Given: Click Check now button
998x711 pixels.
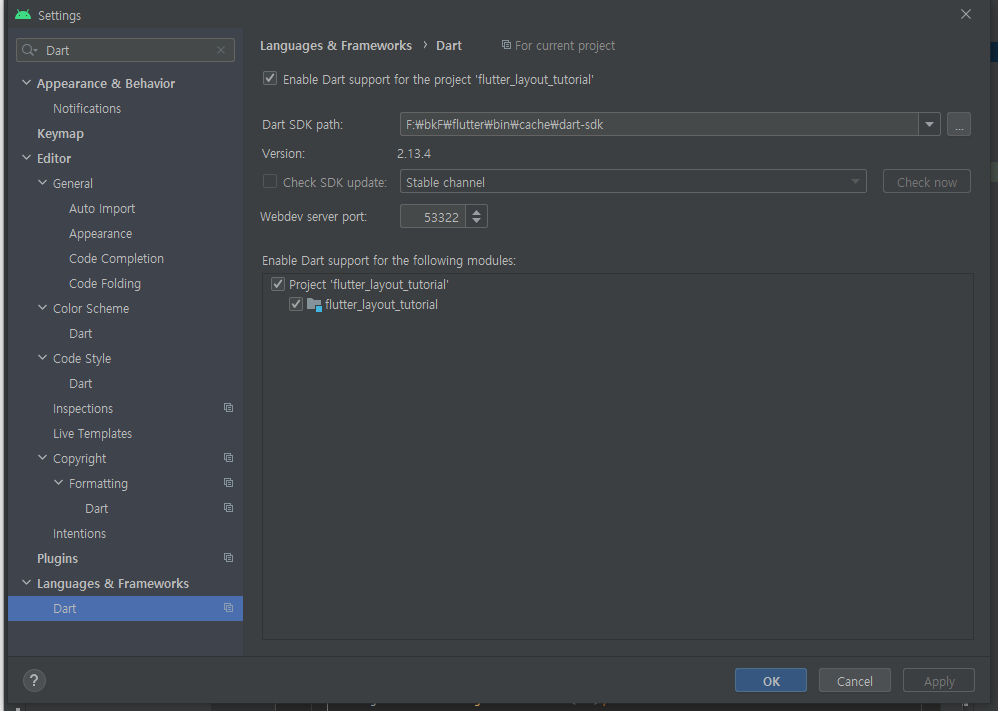Looking at the screenshot, I should pos(927,181).
